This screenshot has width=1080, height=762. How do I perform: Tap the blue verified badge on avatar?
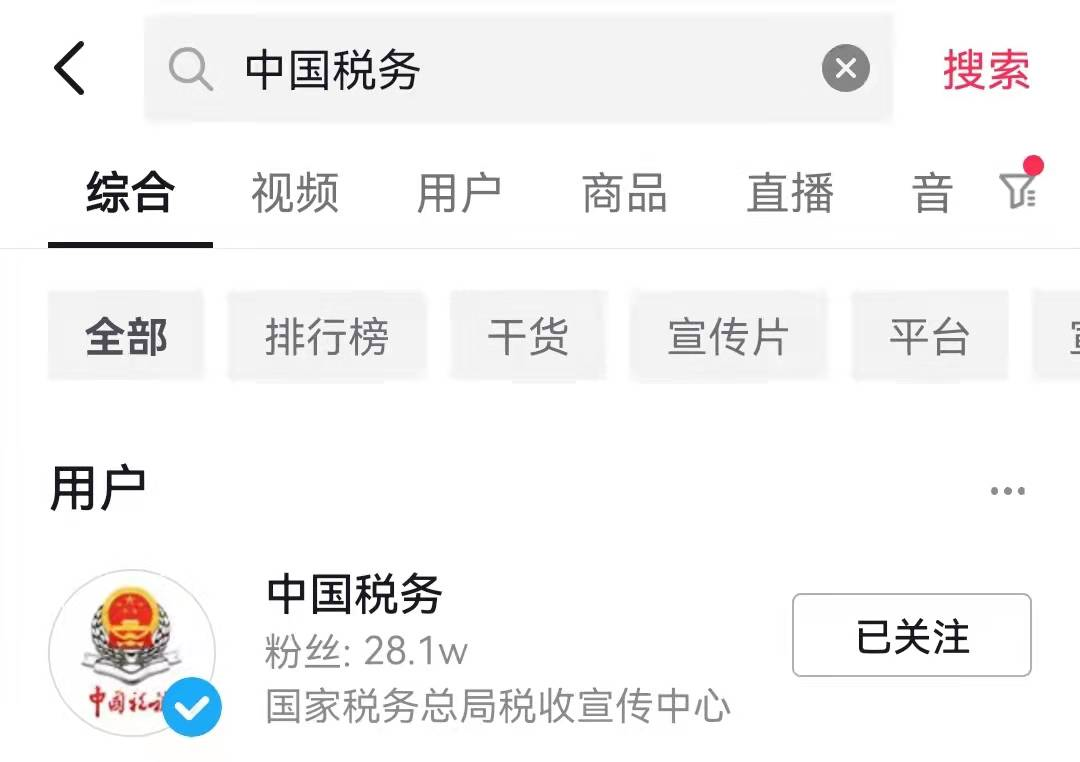pyautogui.click(x=192, y=706)
